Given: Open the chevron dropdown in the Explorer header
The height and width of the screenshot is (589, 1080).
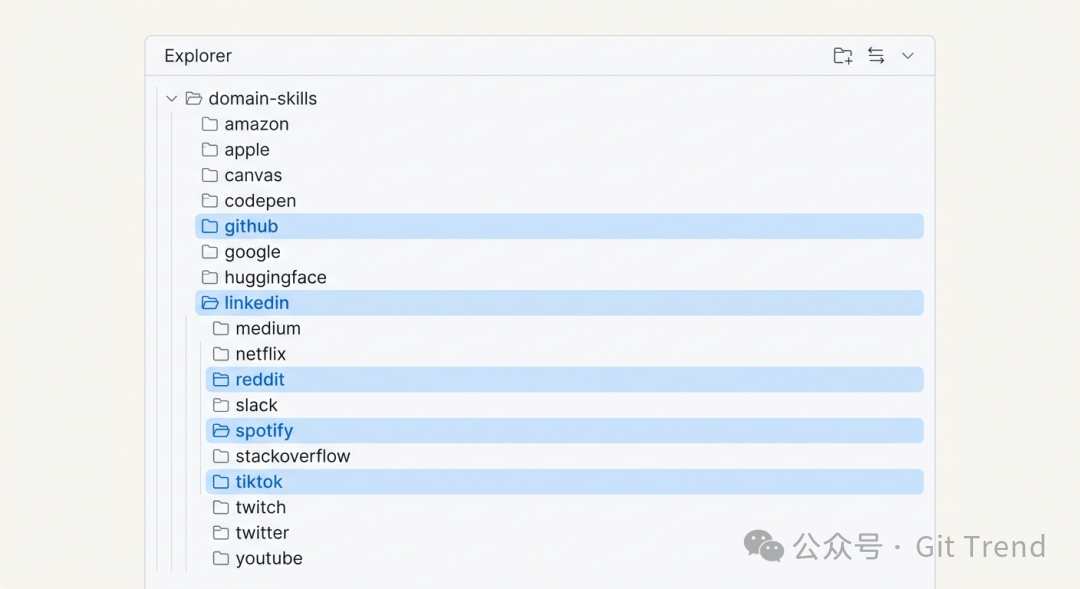Looking at the screenshot, I should point(907,56).
